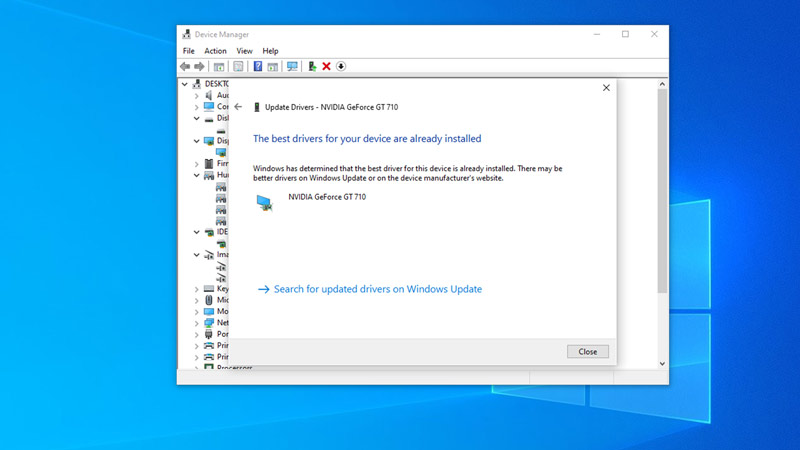Click the red X uninstall device icon
Image resolution: width=800 pixels, height=450 pixels.
click(x=327, y=66)
